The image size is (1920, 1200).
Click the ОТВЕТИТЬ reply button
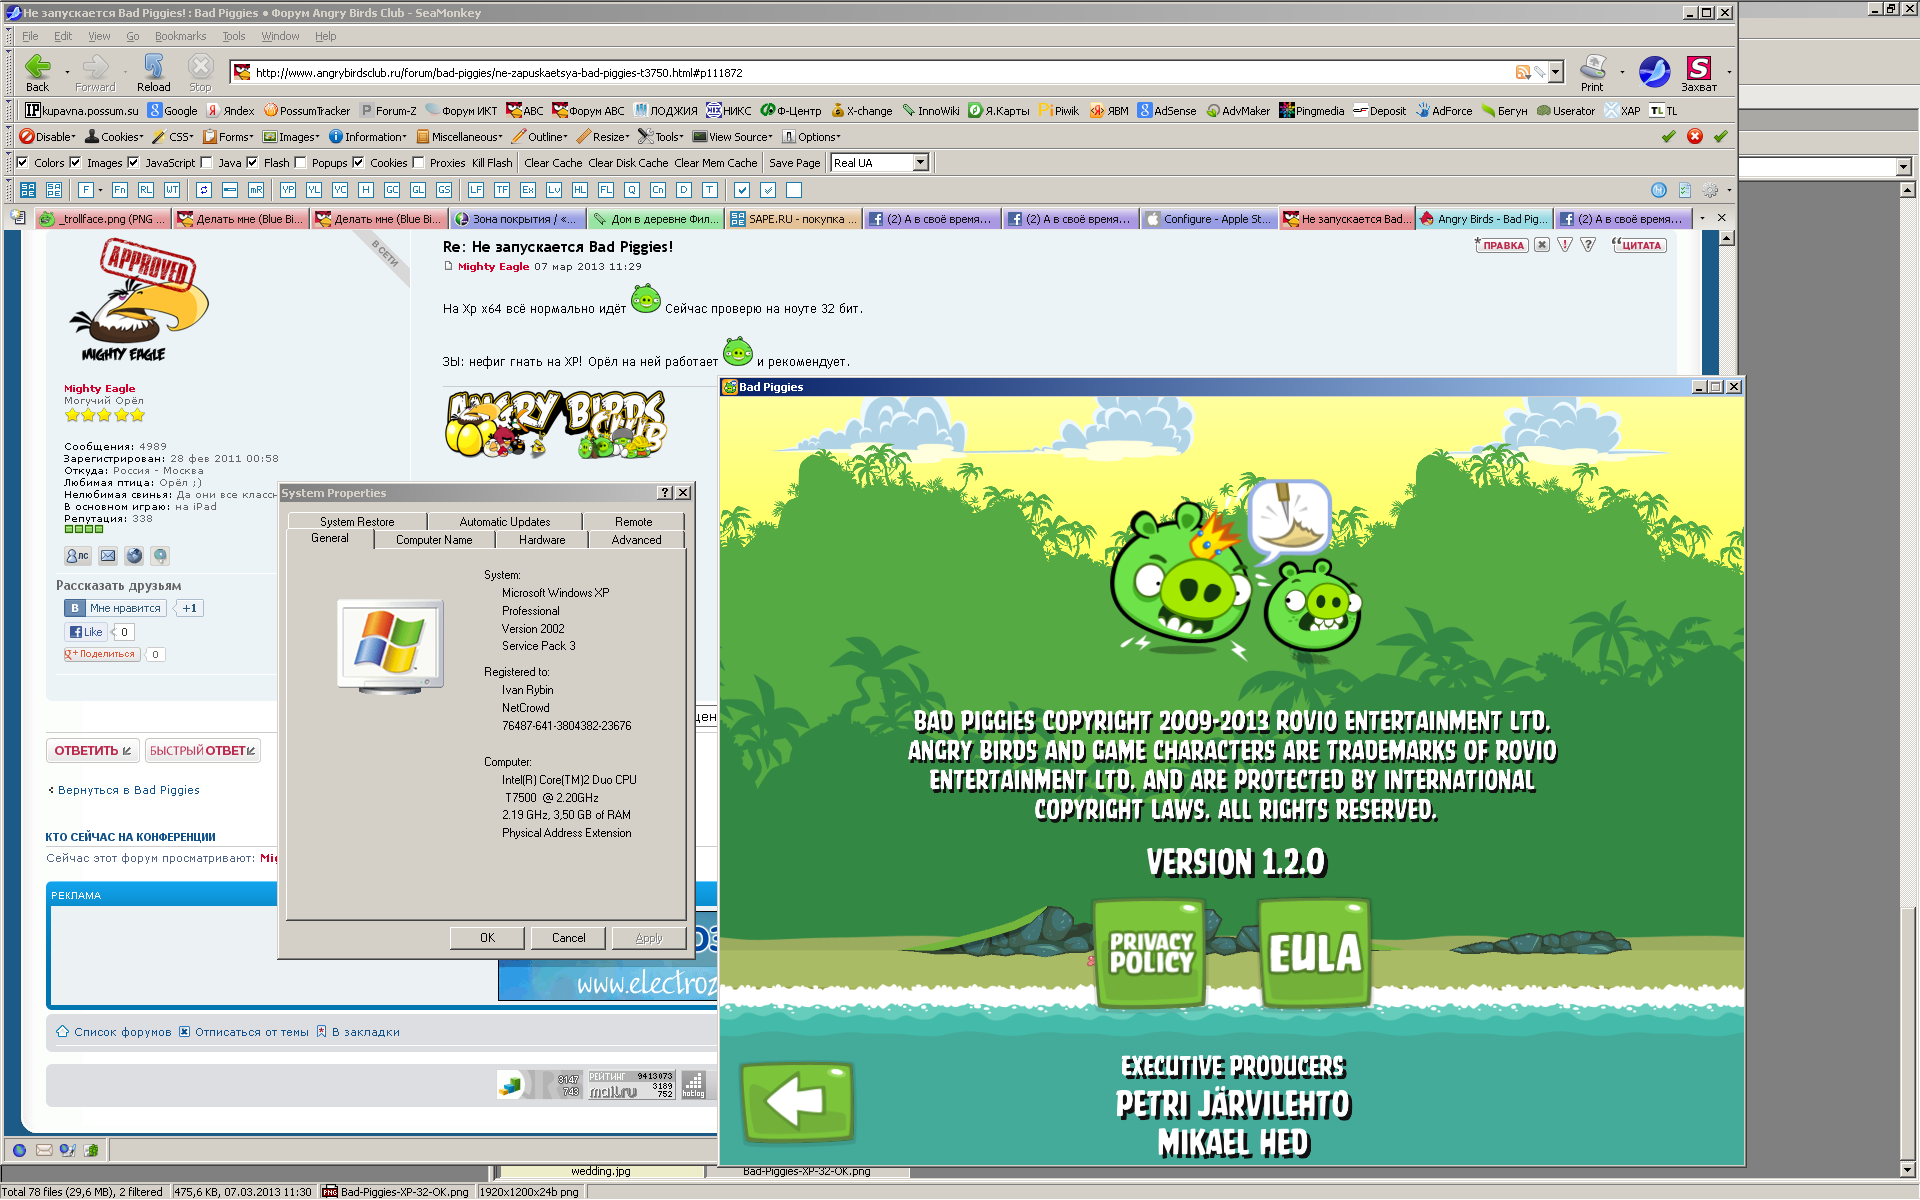coord(93,750)
